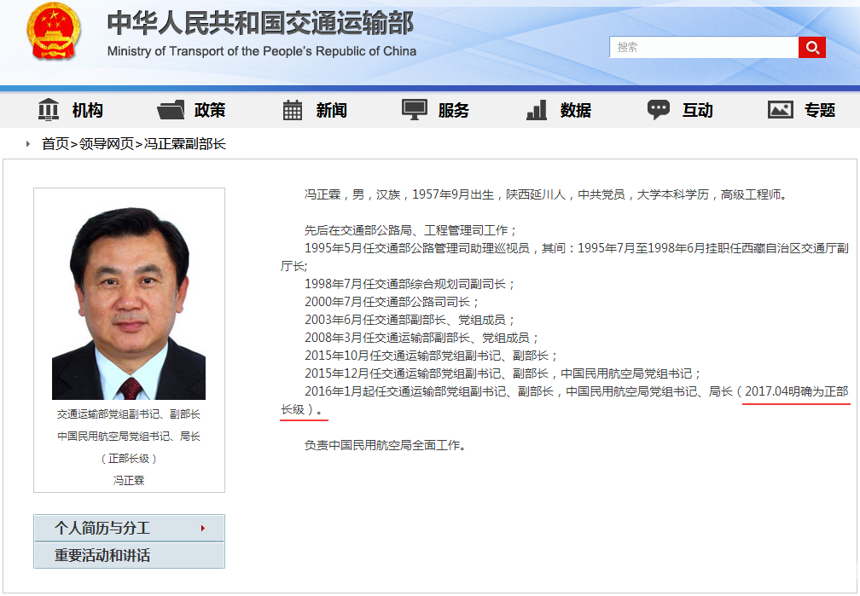Click the 互动 speech bubble icon

[x=658, y=110]
